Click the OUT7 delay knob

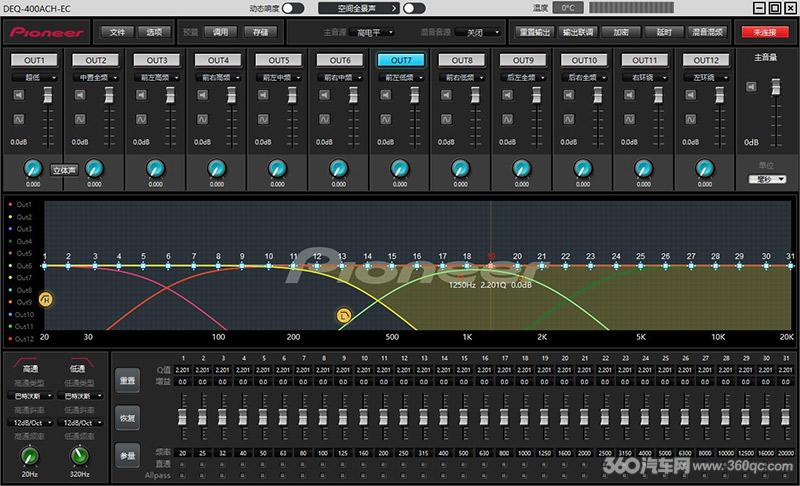click(400, 168)
